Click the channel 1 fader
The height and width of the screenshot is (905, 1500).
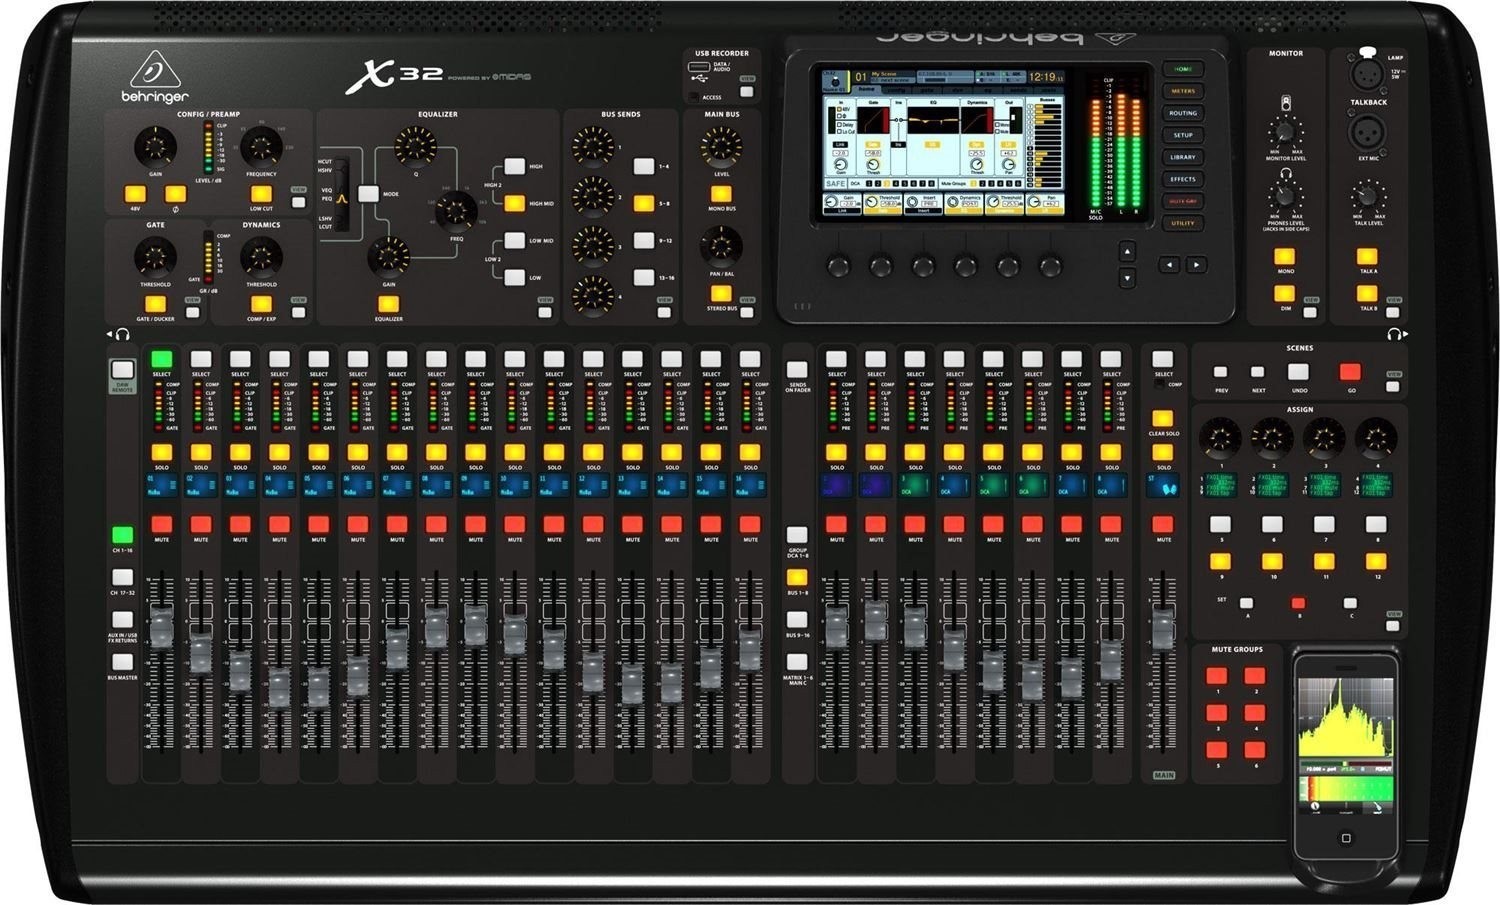pos(160,625)
